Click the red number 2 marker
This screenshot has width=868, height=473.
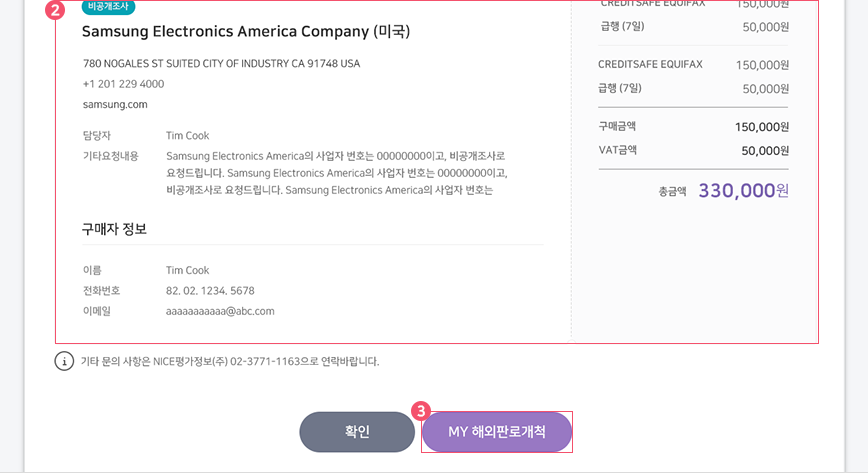coord(55,9)
